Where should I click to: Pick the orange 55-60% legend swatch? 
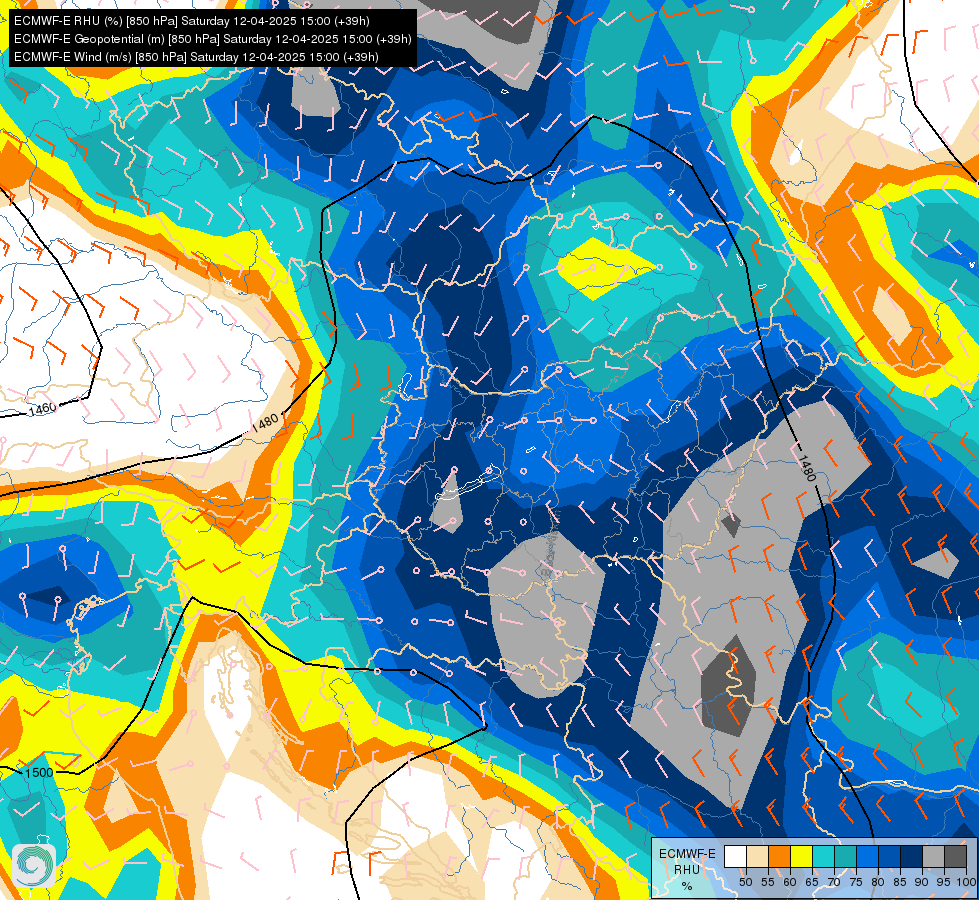tap(779, 856)
